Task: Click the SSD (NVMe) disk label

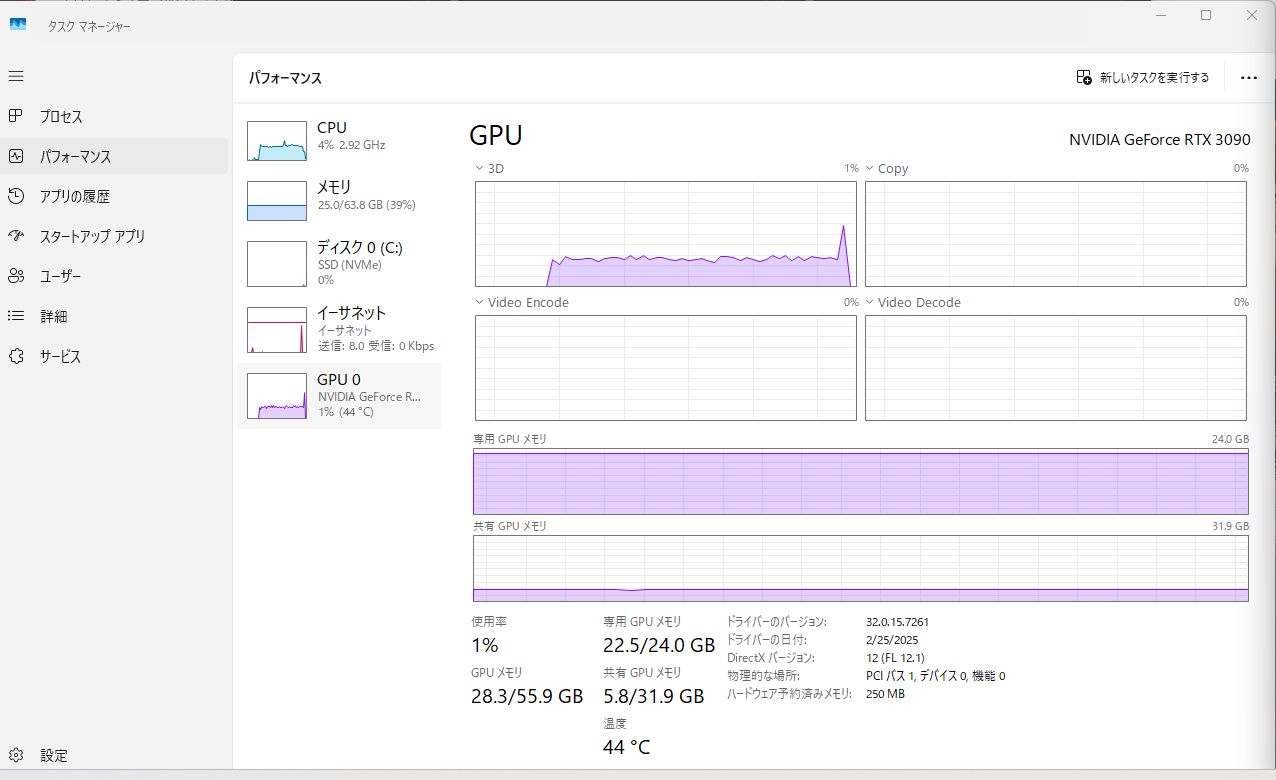Action: (349, 265)
